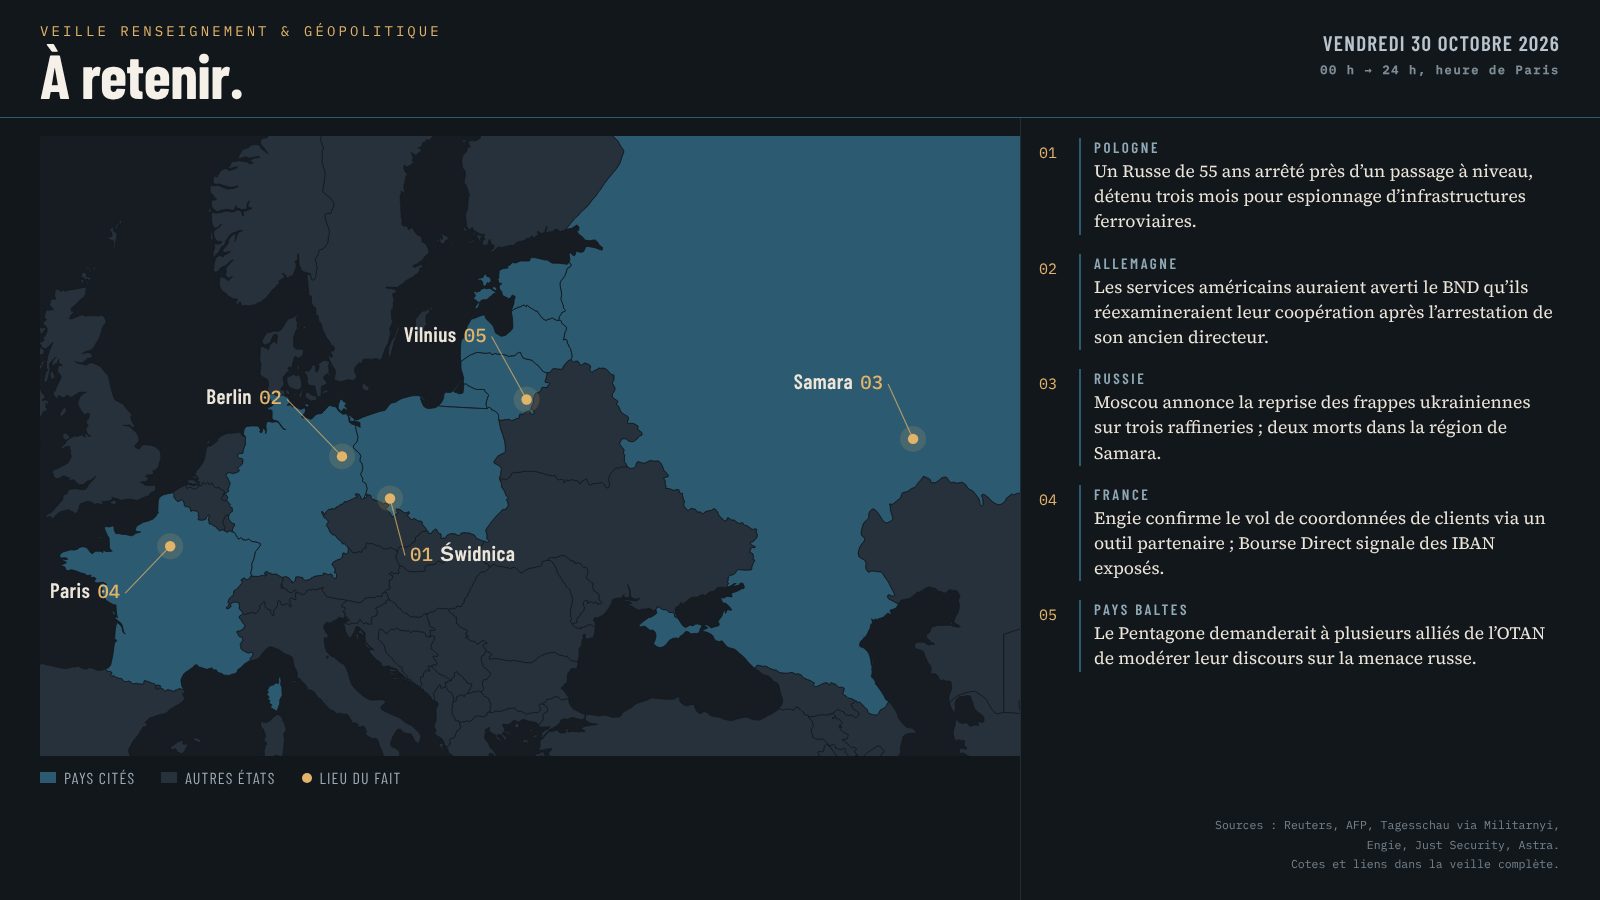Click the summary about the Engie data theft
The height and width of the screenshot is (900, 1600).
(1320, 543)
